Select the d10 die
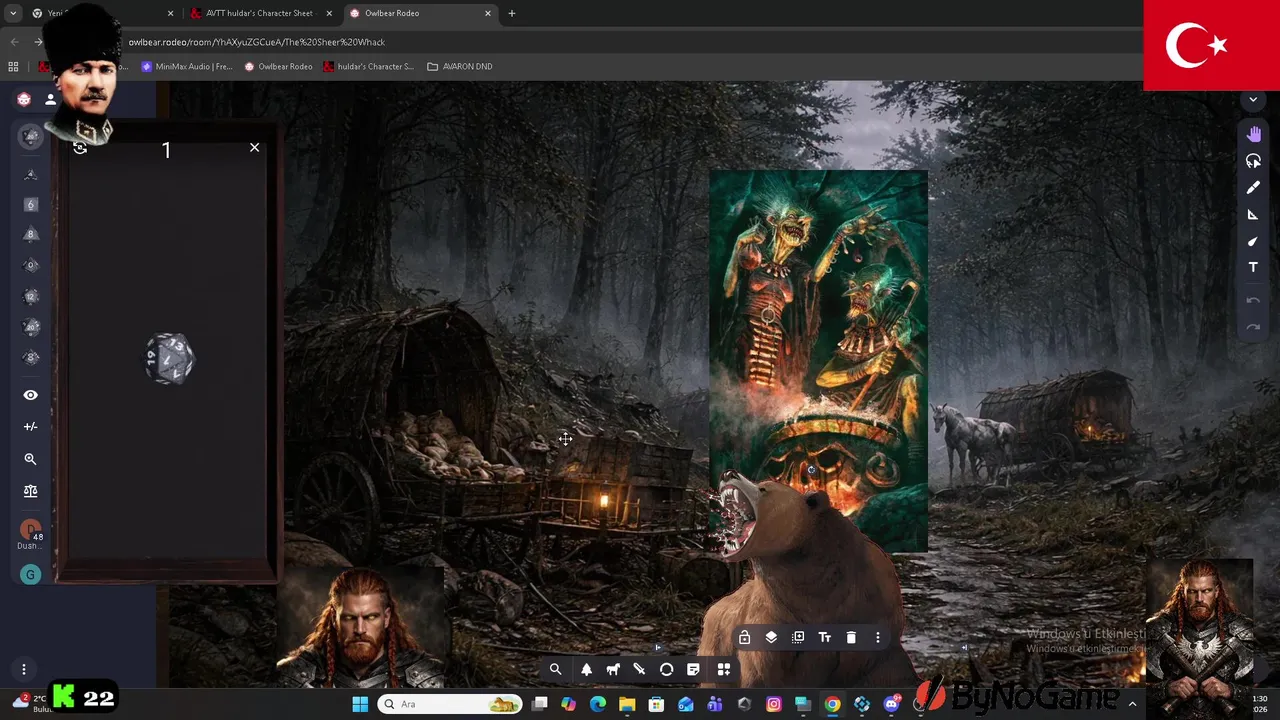 pyautogui.click(x=31, y=265)
